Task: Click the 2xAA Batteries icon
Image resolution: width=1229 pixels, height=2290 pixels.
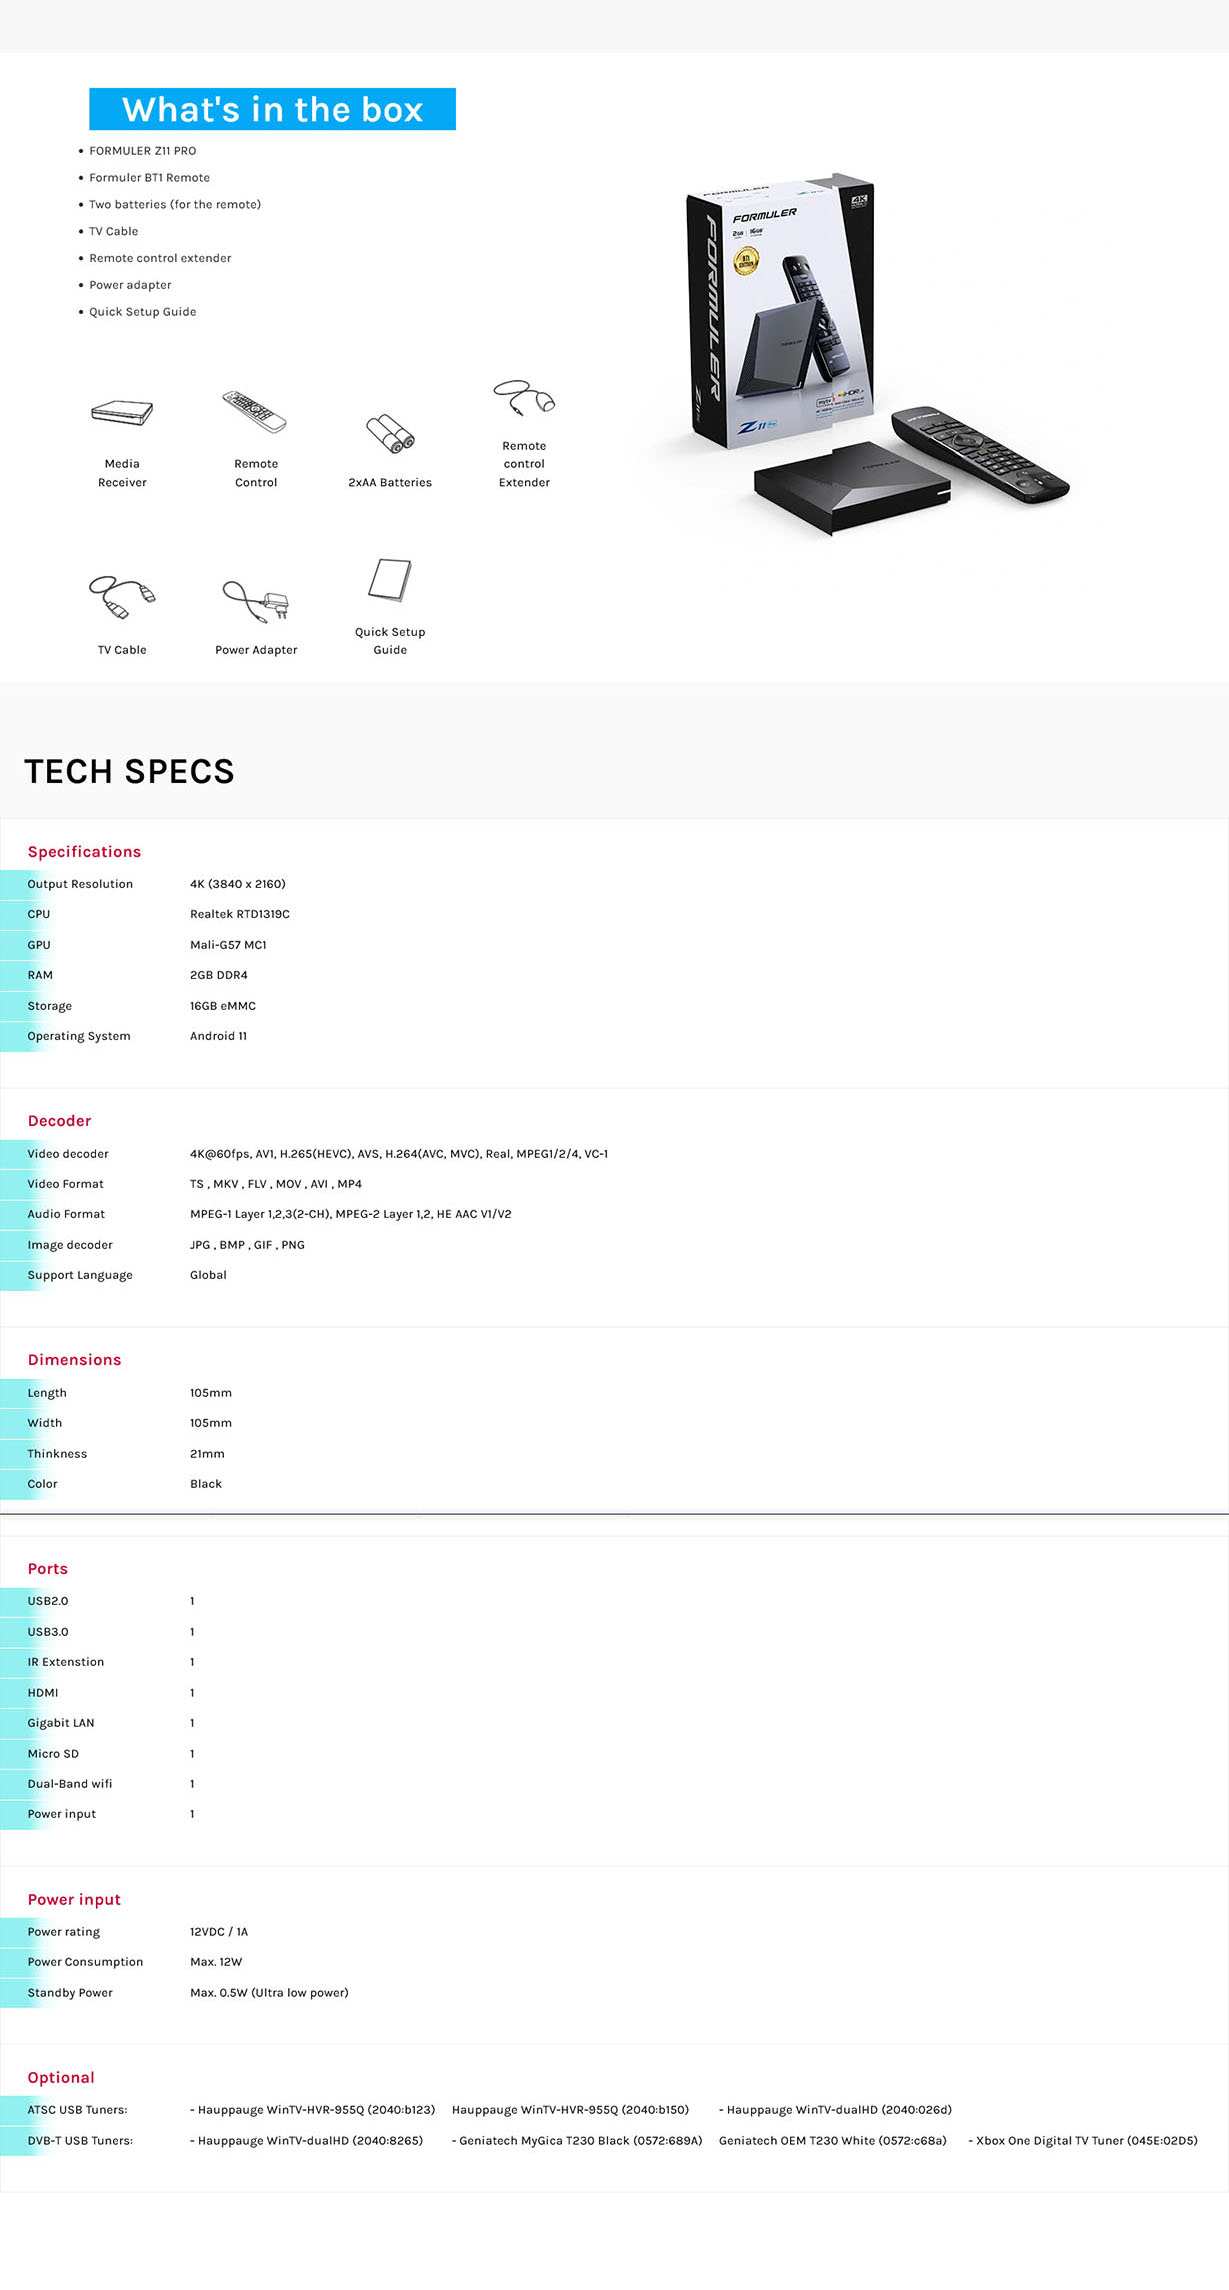Action: click(x=390, y=433)
